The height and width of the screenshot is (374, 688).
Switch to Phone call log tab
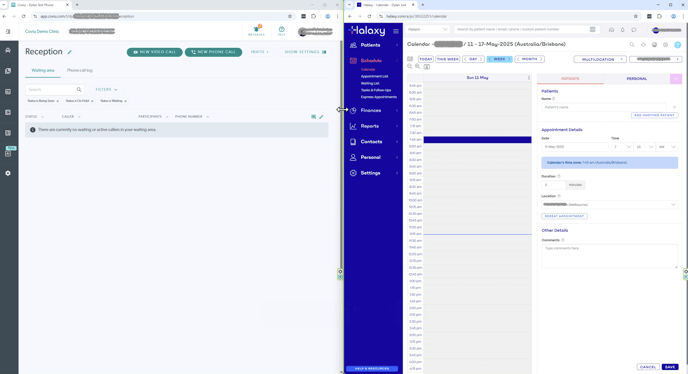[79, 70]
